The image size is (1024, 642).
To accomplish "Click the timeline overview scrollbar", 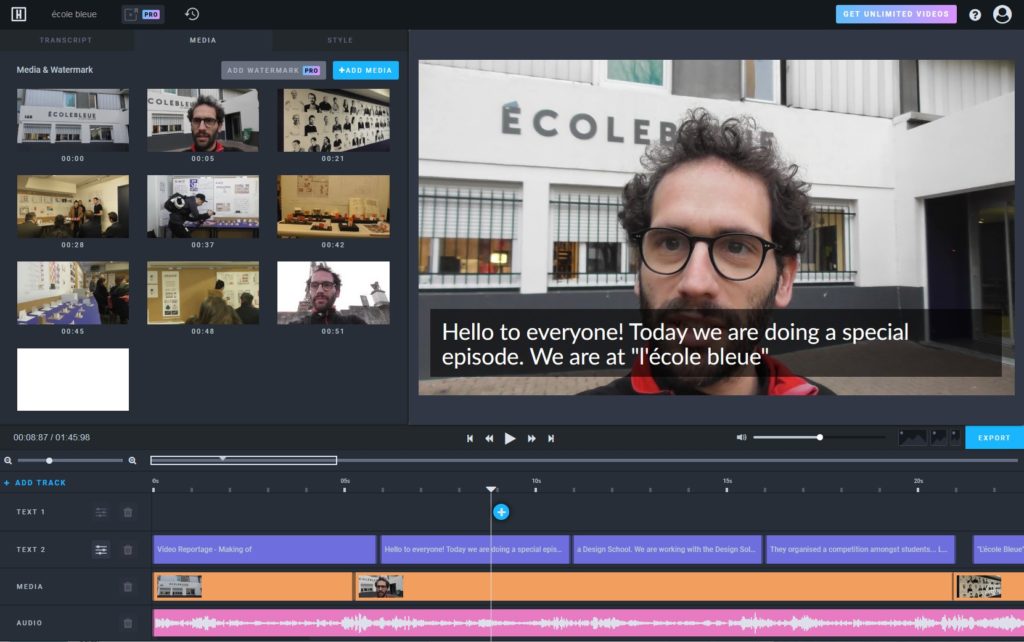I will click(x=244, y=460).
